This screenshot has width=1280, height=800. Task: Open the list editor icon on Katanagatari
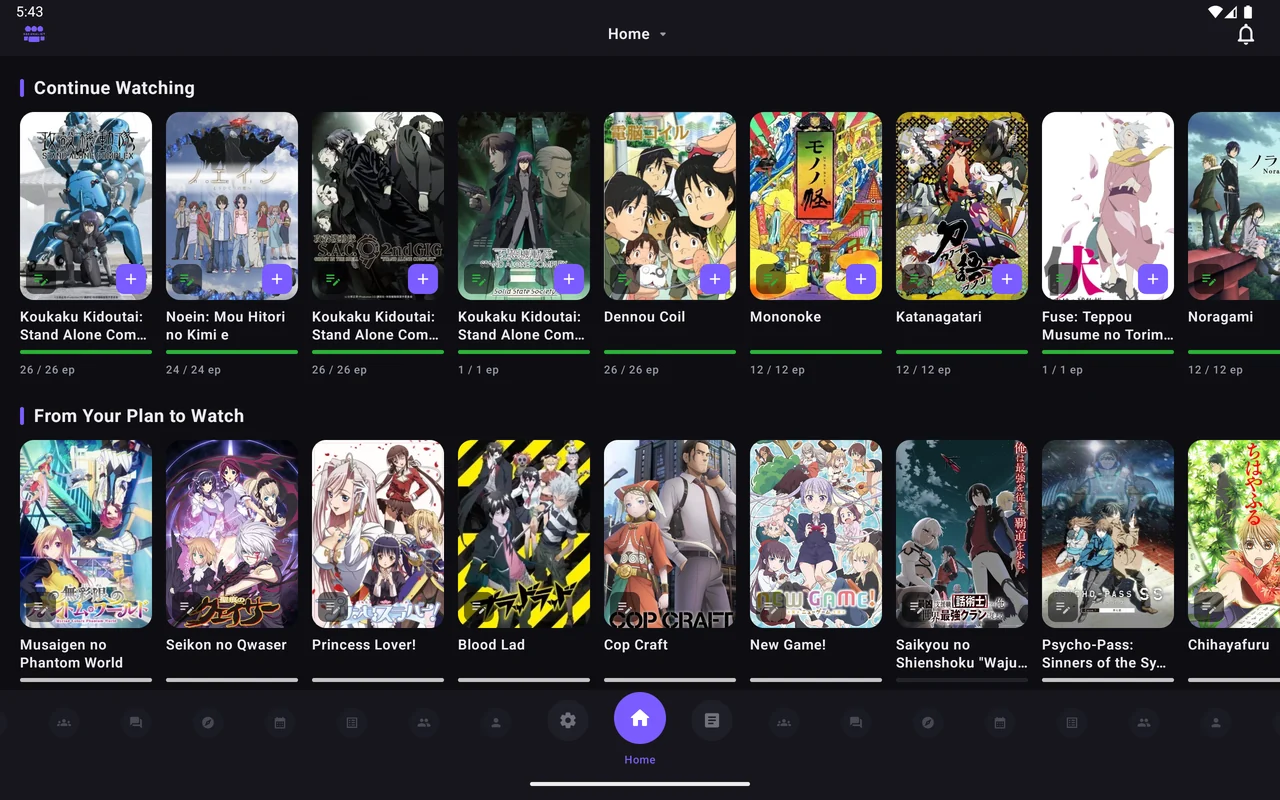point(916,279)
